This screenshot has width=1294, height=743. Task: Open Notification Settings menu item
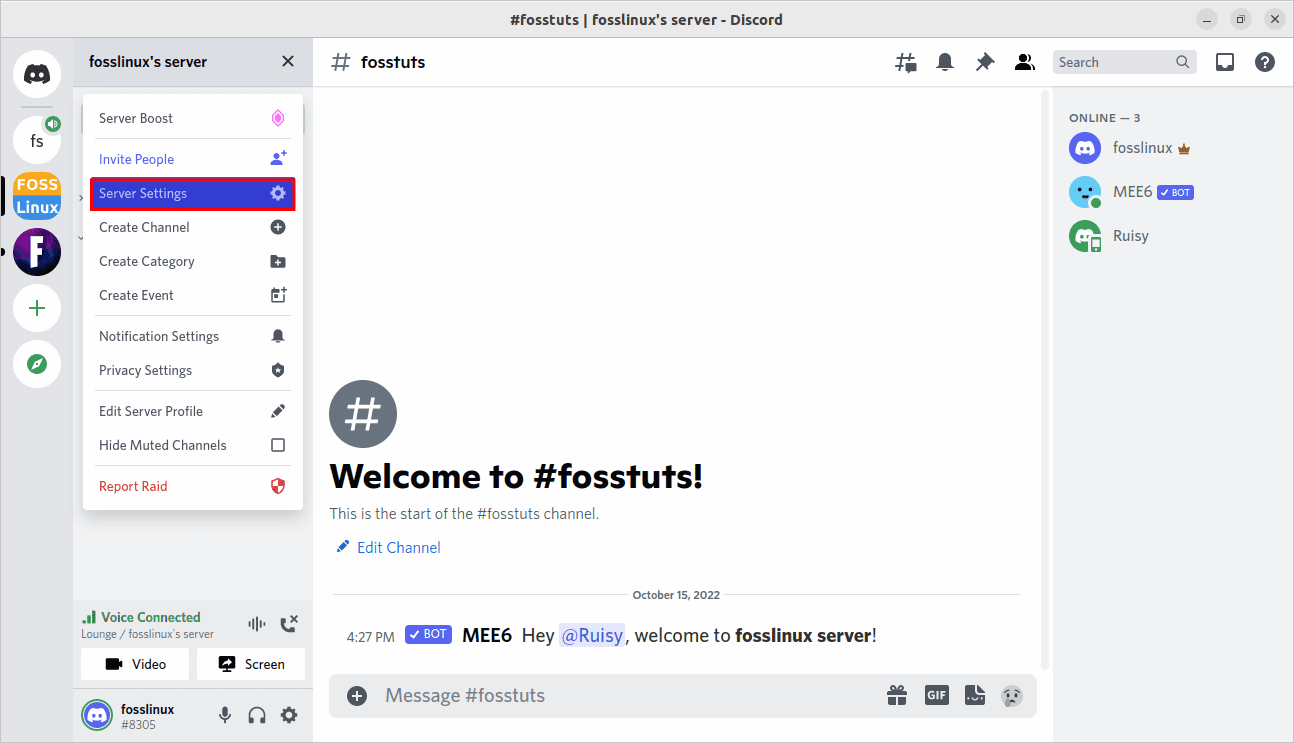(193, 336)
